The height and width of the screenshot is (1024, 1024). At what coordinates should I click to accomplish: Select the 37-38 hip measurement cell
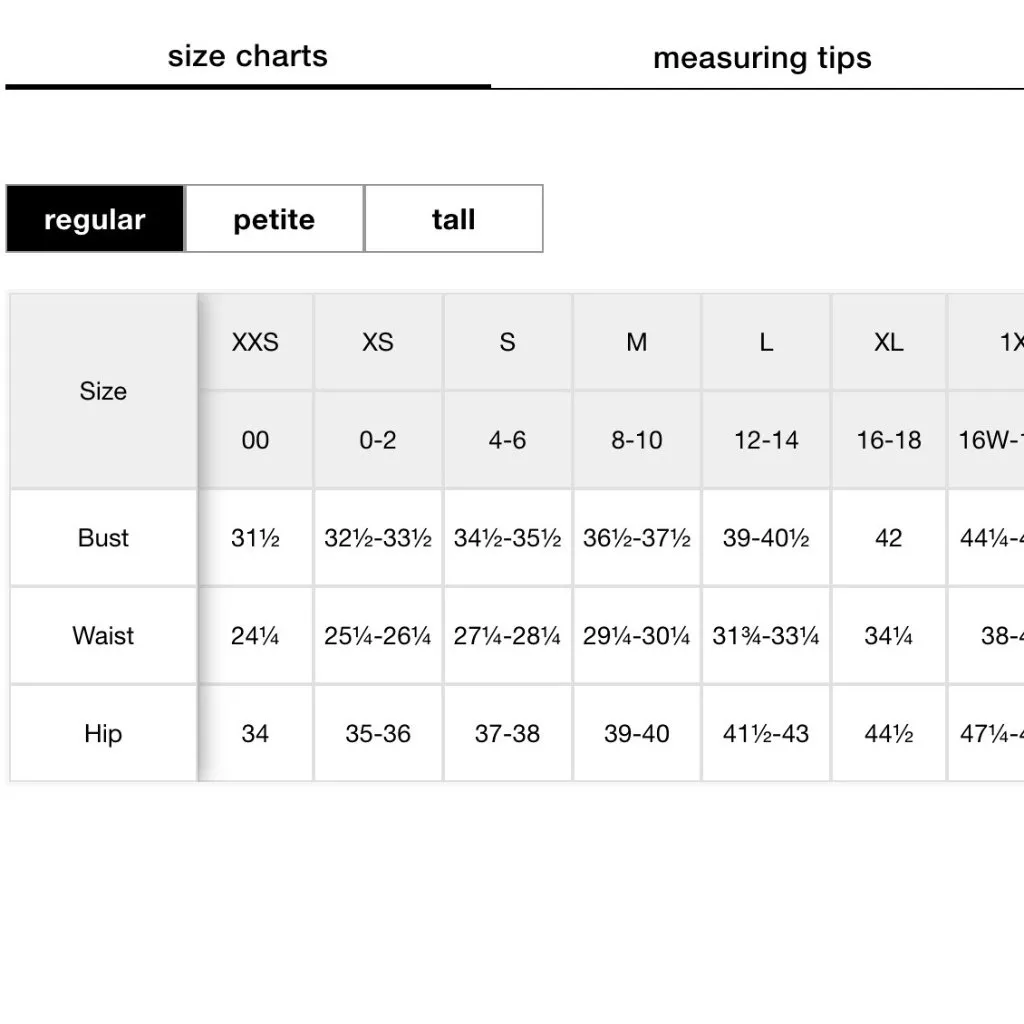tap(507, 734)
